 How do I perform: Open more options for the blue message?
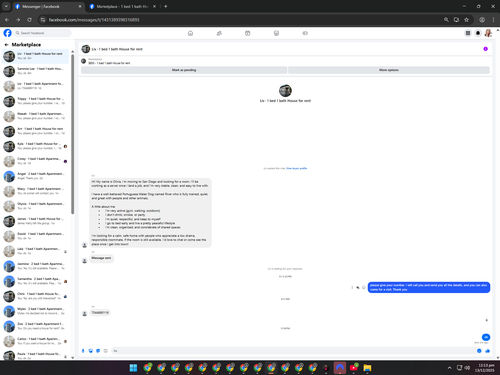[x=352, y=287]
